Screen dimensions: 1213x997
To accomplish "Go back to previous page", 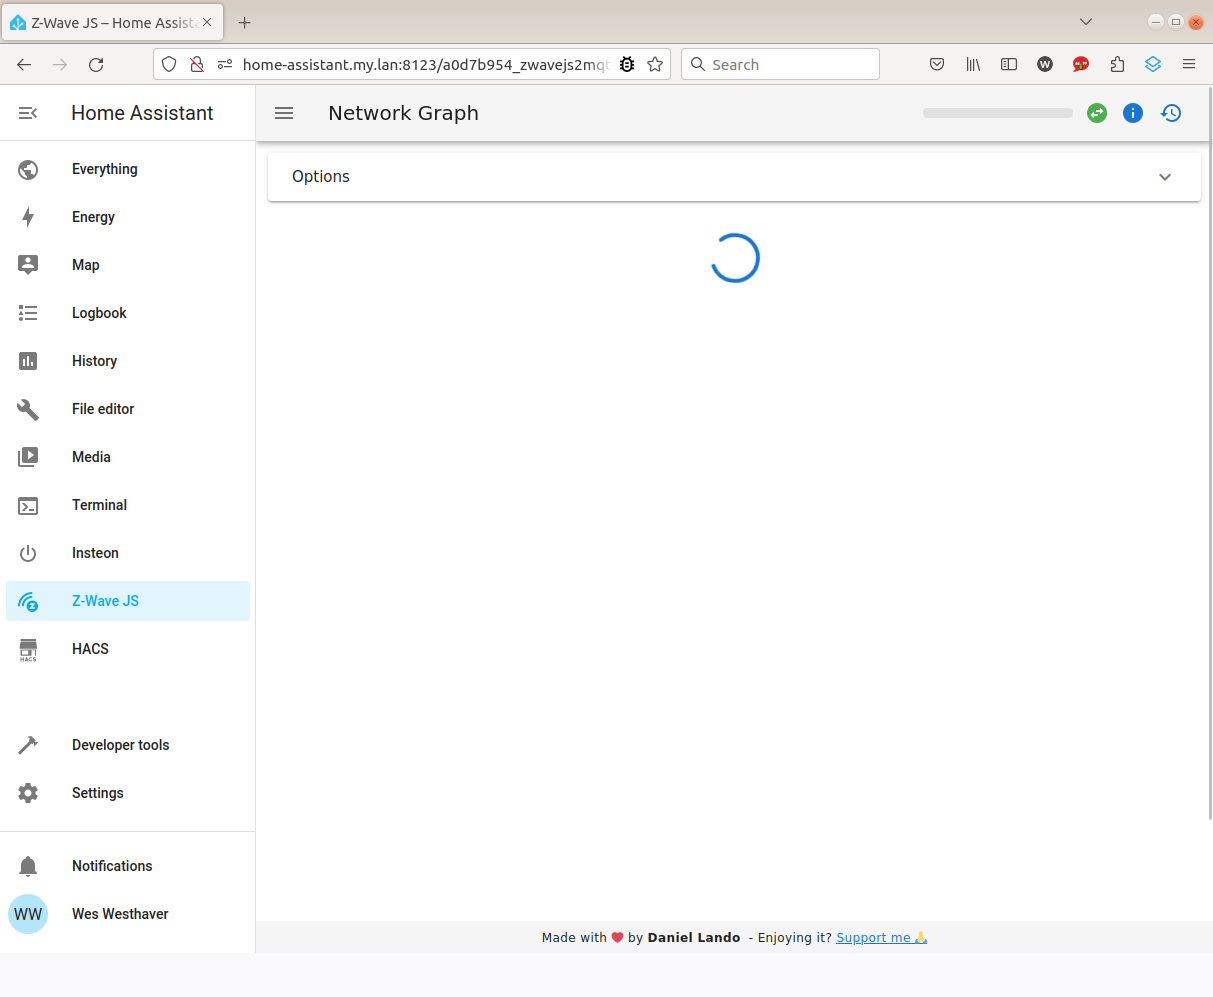I will coord(24,64).
